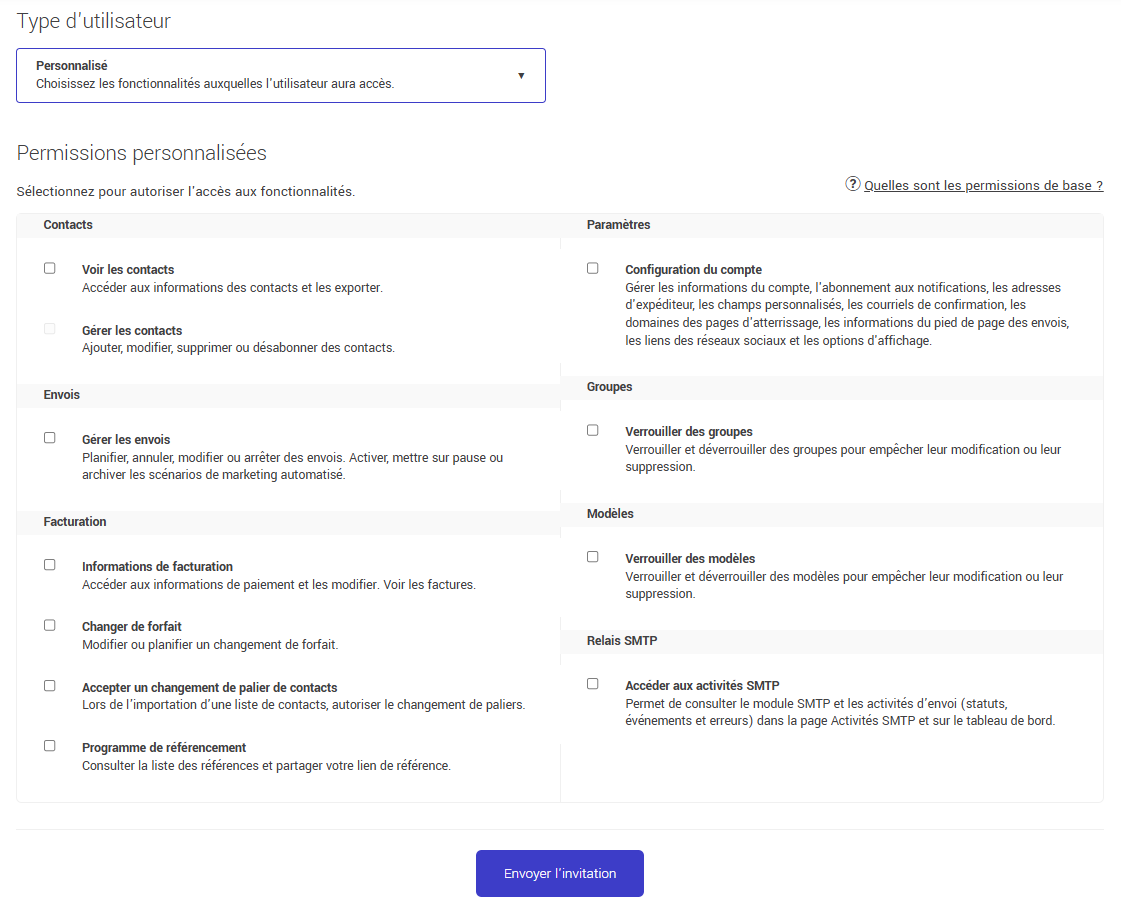
Task: Enable 'Accéder aux activités SMTP'
Action: (592, 684)
